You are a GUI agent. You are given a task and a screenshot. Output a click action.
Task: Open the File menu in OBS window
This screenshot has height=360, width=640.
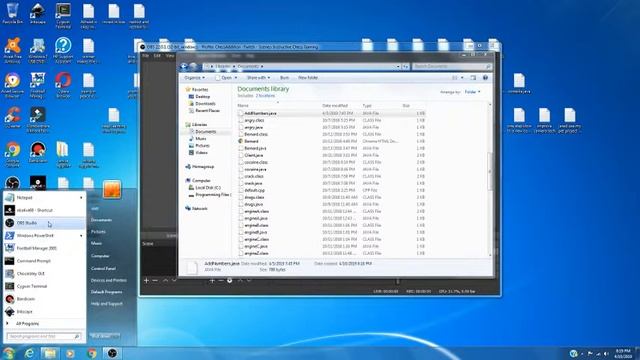(x=145, y=56)
